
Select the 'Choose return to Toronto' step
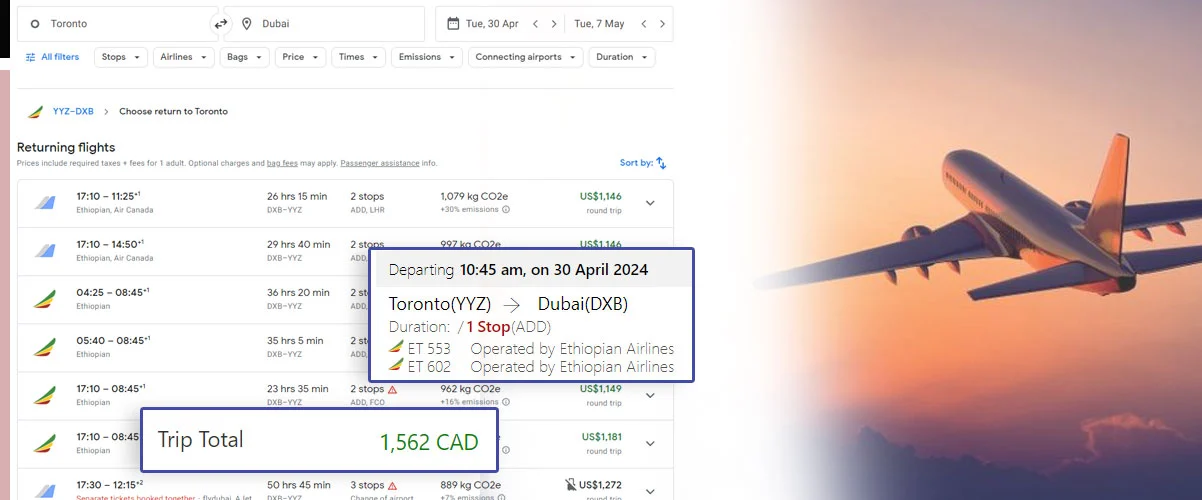173,111
